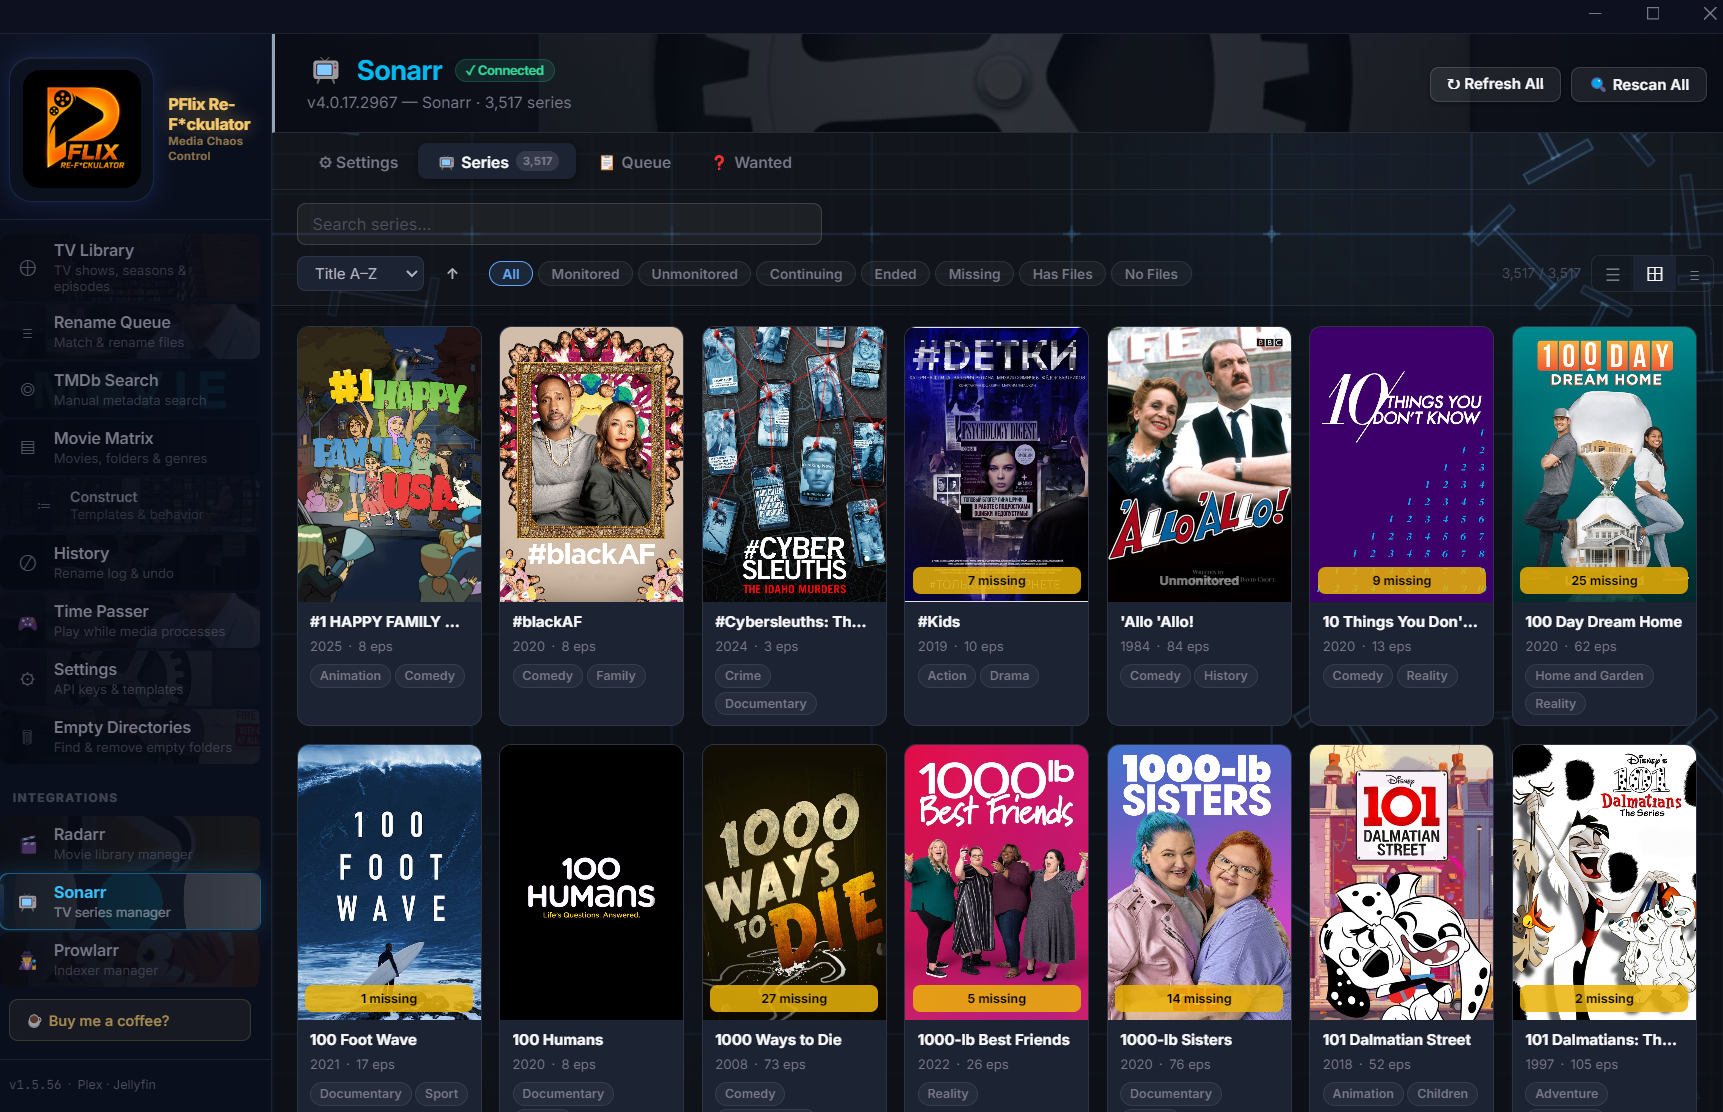Open the 'Allo 'Allo! poster

click(1199, 464)
